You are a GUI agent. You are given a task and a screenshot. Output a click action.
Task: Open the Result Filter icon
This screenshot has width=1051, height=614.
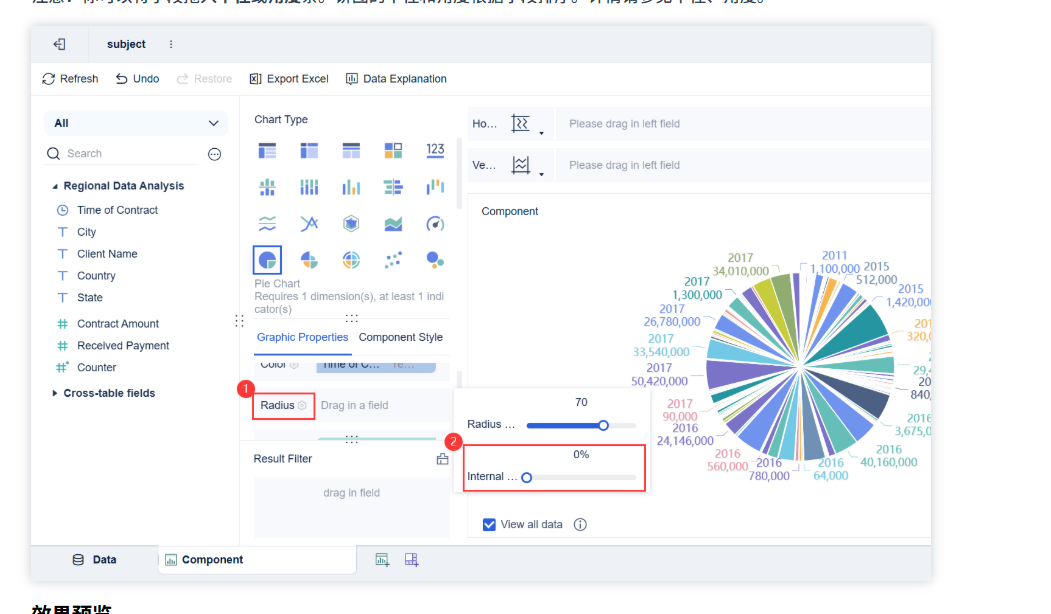[x=442, y=459]
